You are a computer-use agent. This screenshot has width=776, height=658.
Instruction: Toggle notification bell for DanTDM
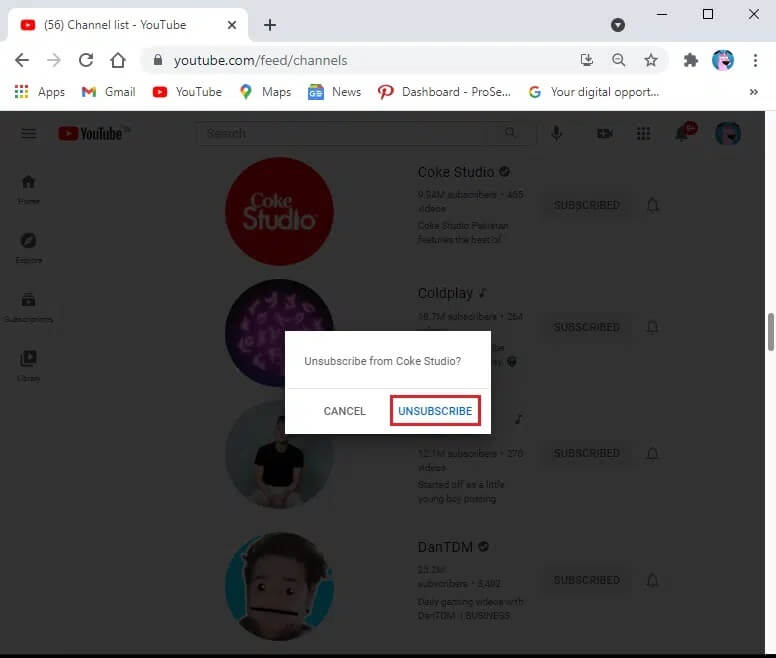653,580
